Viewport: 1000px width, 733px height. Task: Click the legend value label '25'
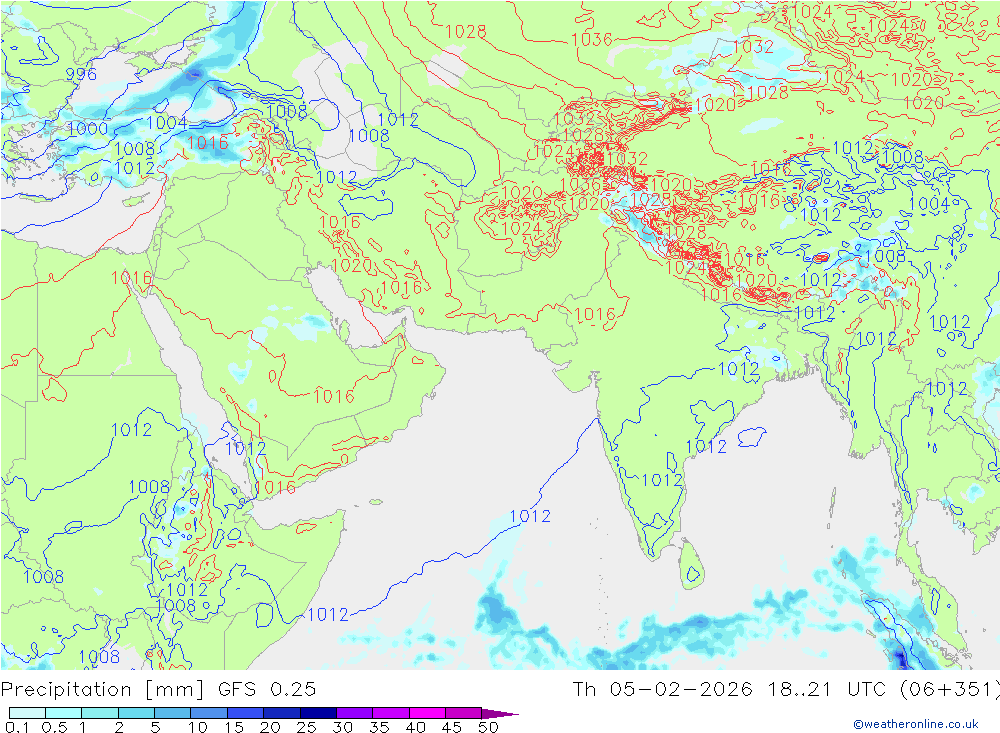coord(306,727)
